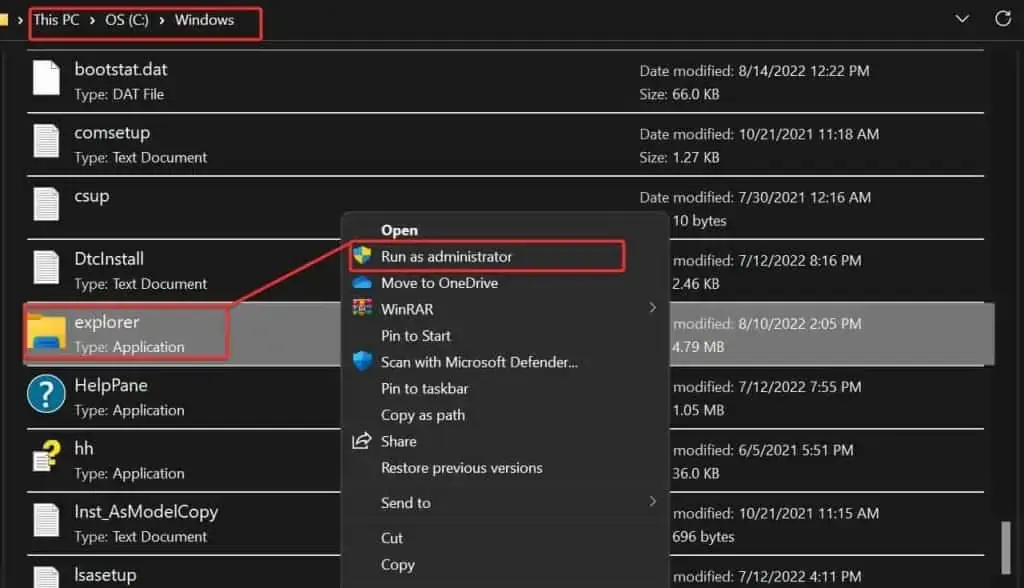Screen dimensions: 1024x588
Task: Click the bootstat.dat size 66.0 KB
Action: (679, 94)
